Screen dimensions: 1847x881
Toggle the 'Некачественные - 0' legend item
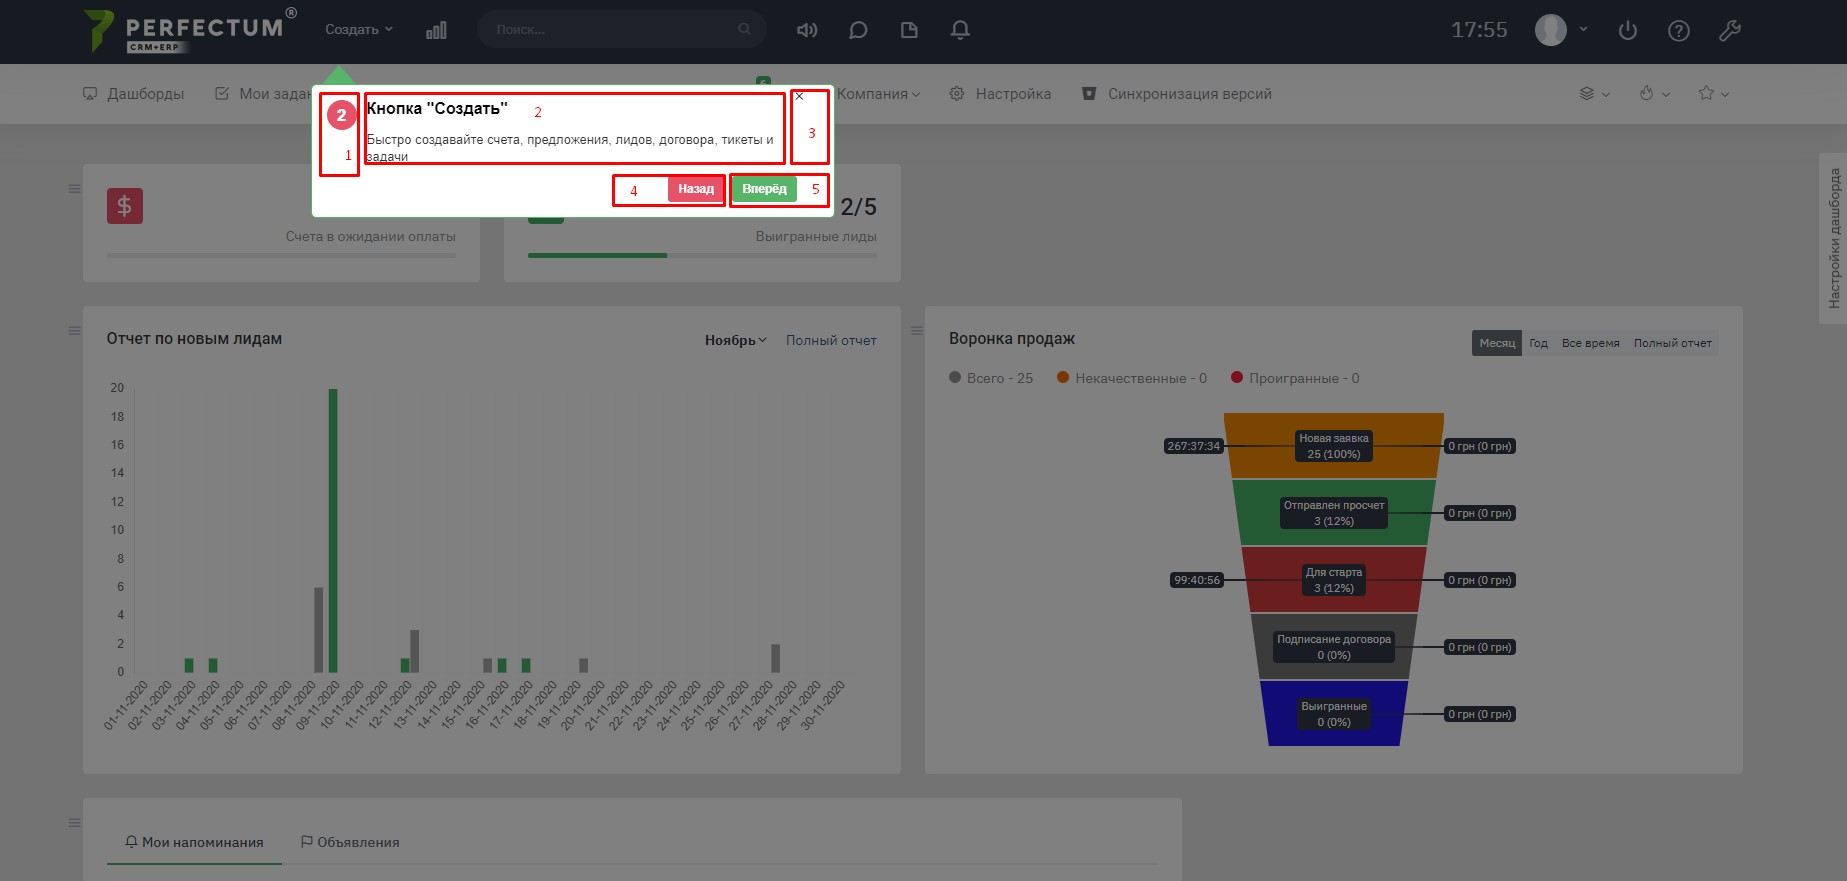coord(1132,378)
